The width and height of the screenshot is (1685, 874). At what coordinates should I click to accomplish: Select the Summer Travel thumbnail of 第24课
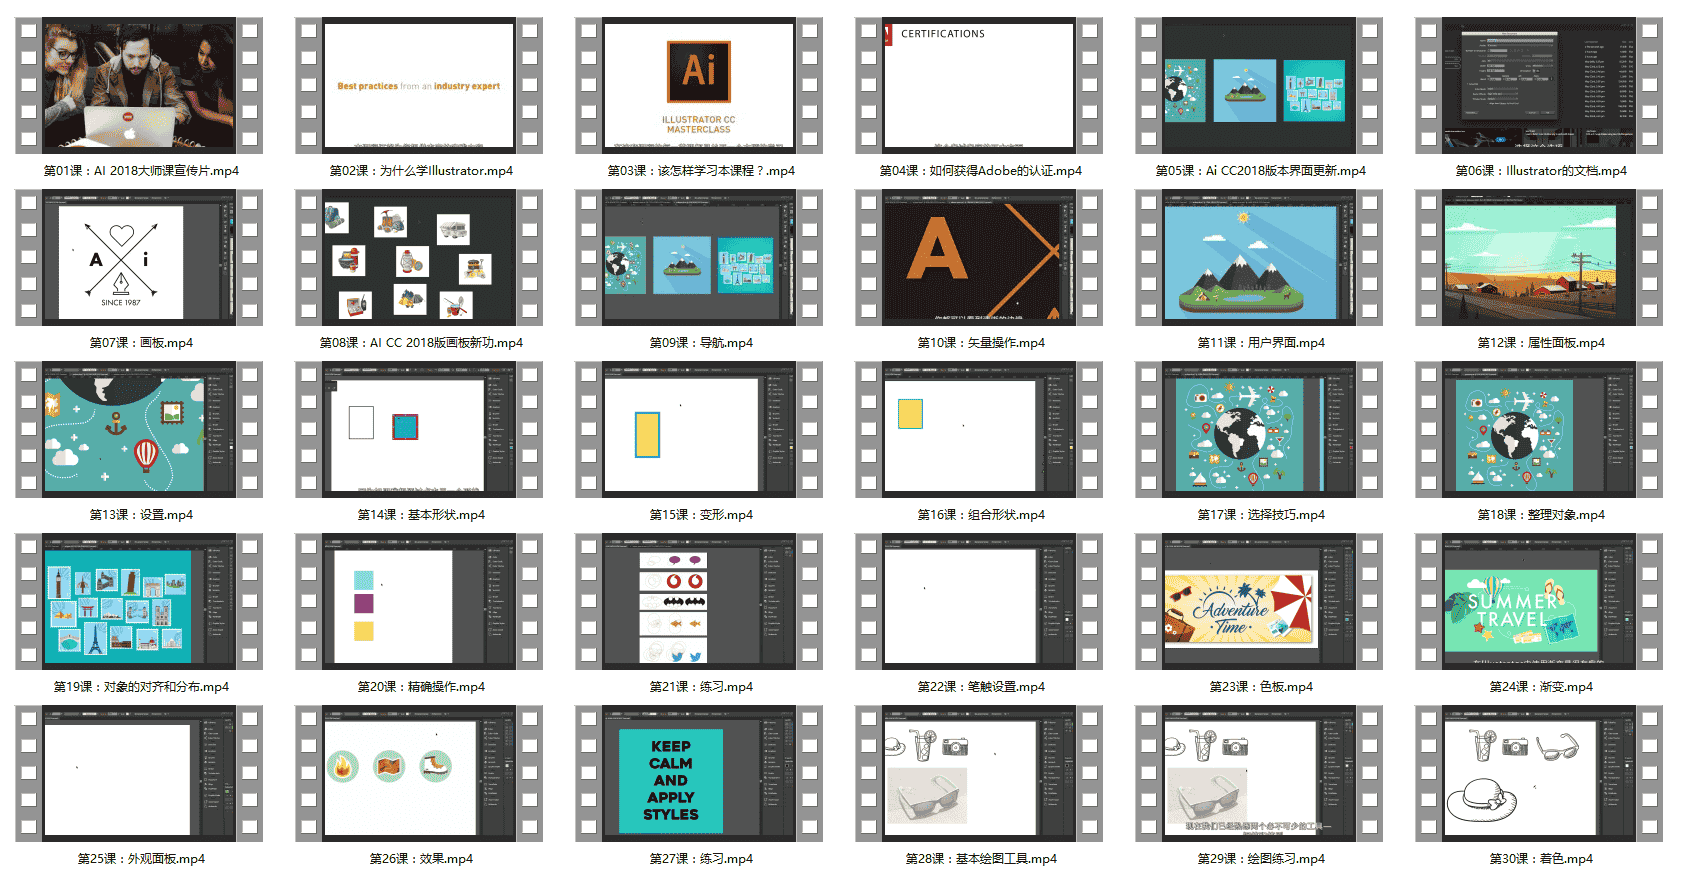(x=1539, y=601)
